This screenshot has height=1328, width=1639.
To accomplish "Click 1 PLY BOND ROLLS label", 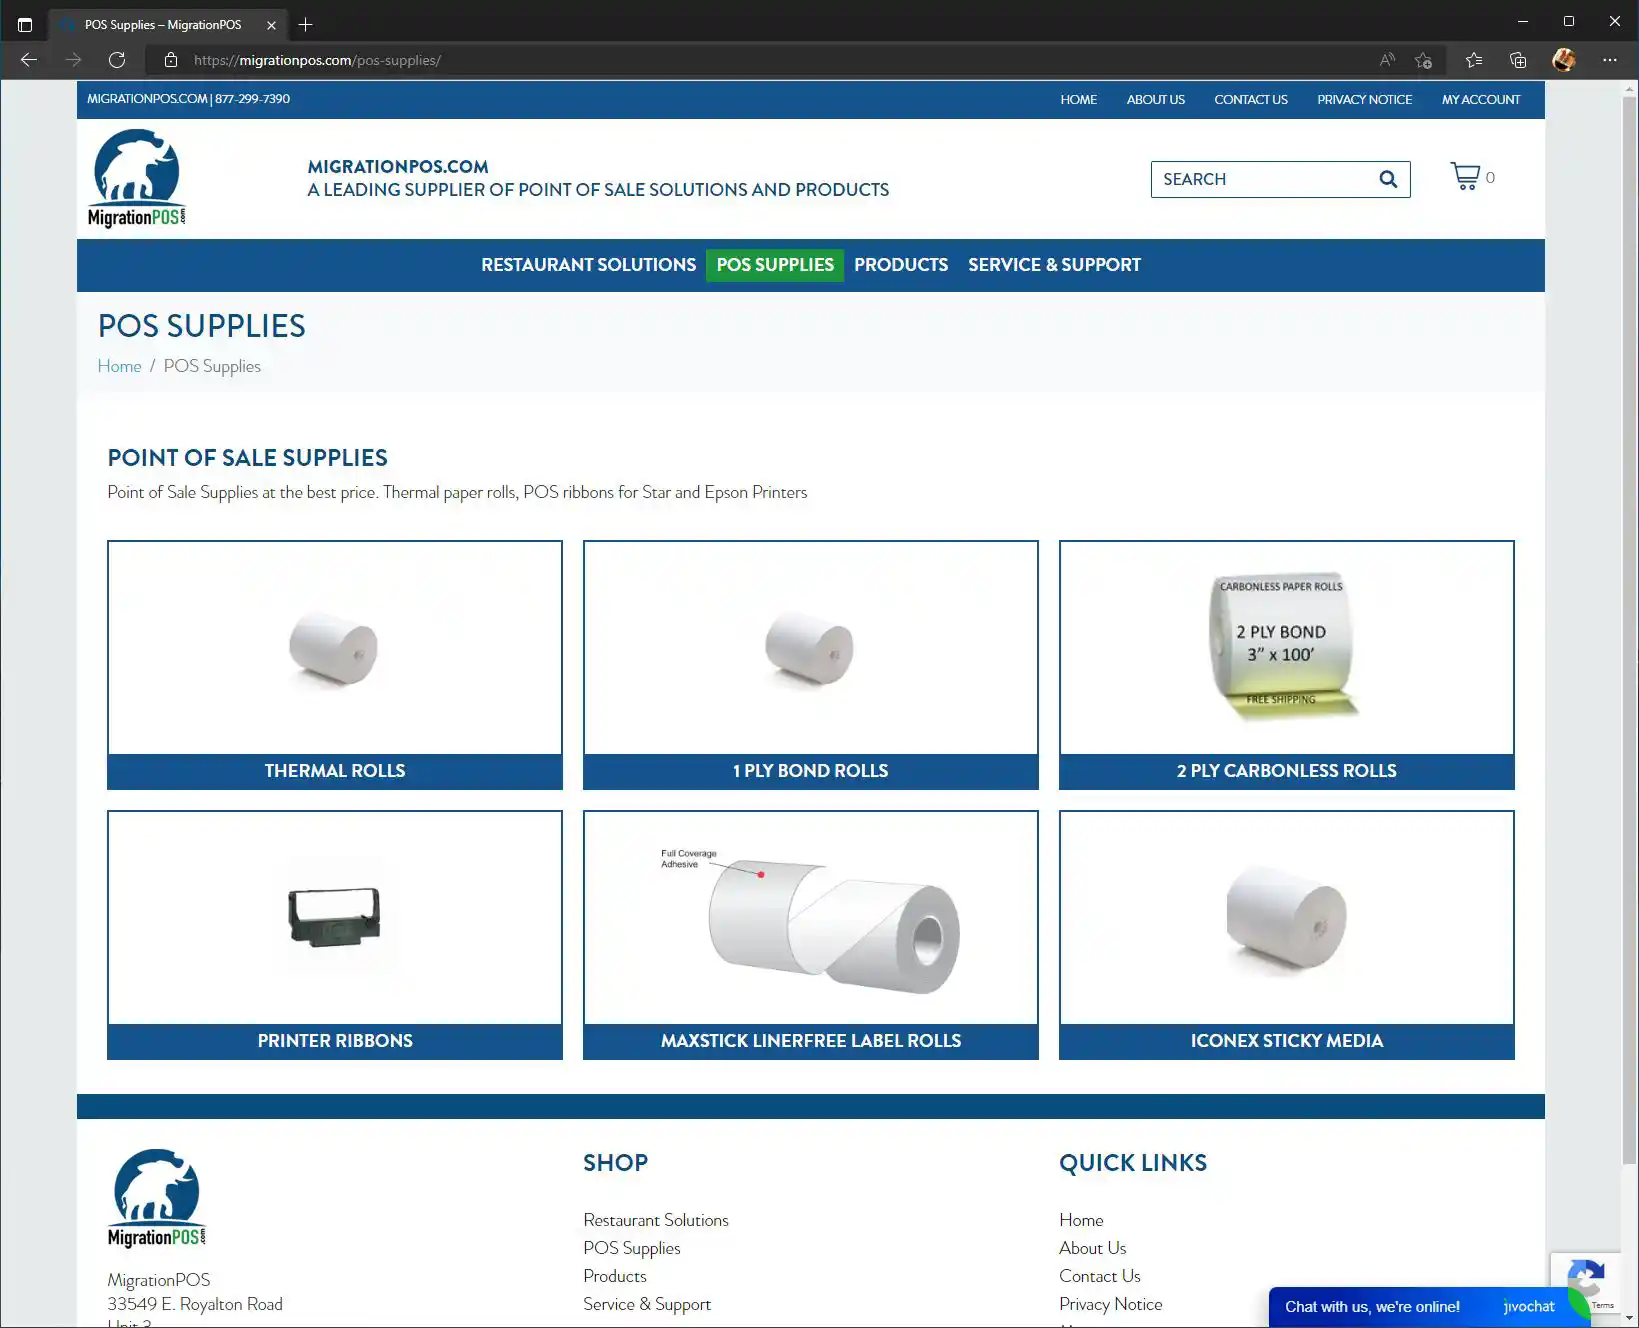I will click(811, 771).
